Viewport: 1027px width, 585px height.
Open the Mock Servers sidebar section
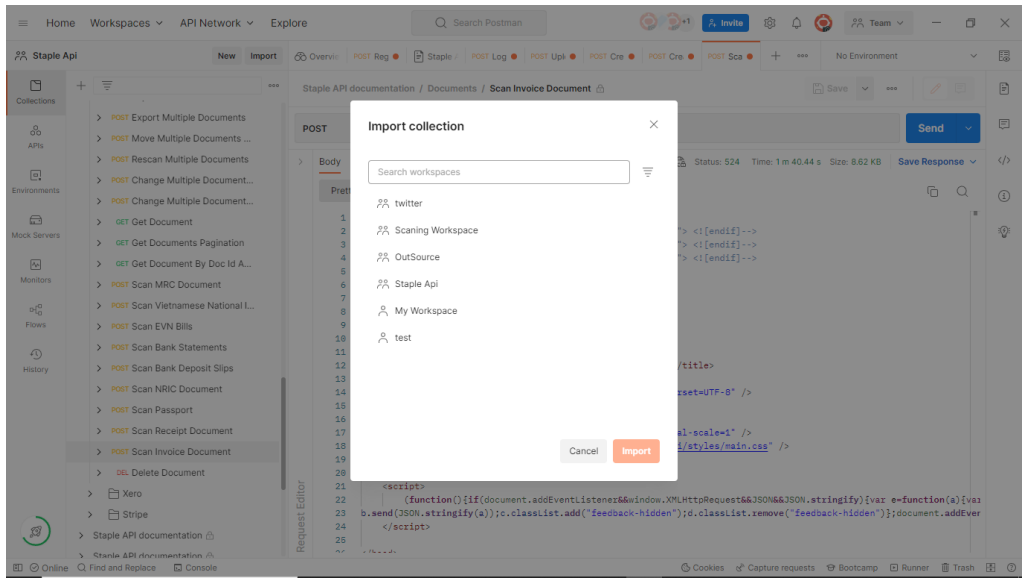tap(35, 226)
